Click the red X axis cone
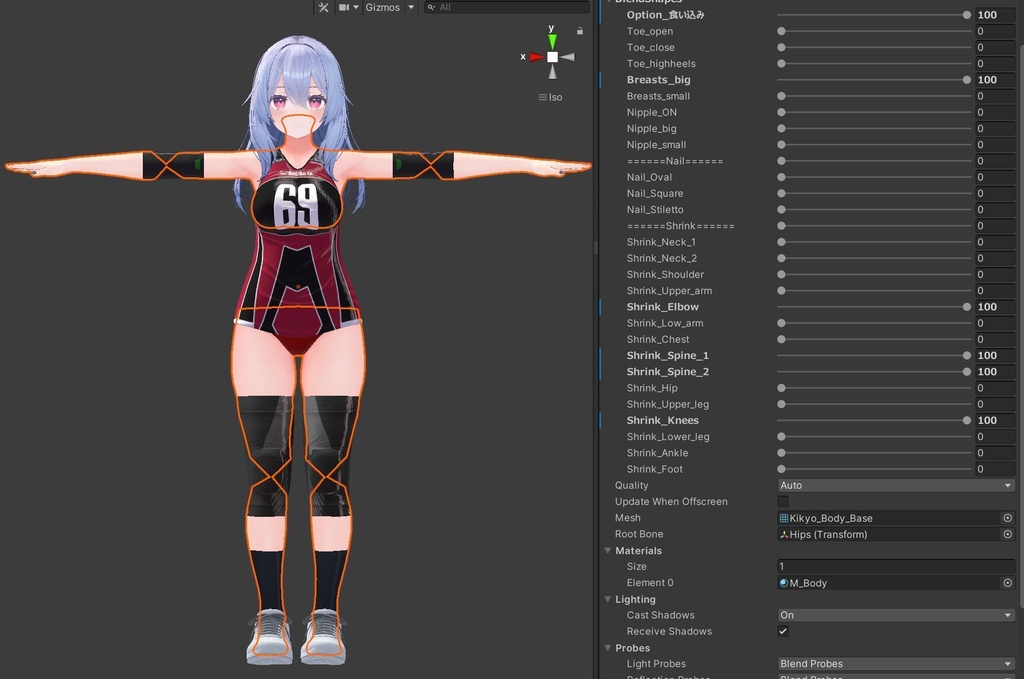This screenshot has height=679, width=1024. (537, 57)
